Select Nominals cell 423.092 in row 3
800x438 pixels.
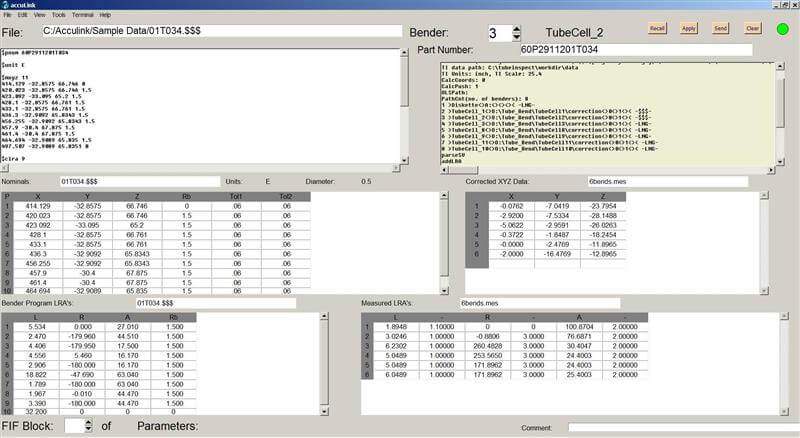click(x=38, y=225)
